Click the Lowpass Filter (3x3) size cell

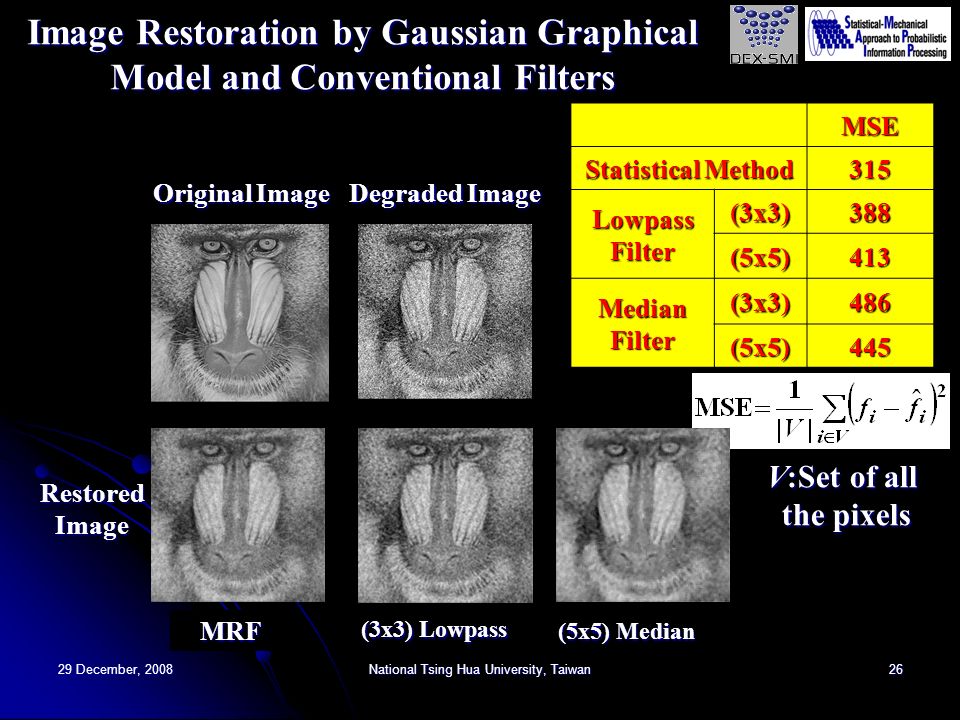760,212
